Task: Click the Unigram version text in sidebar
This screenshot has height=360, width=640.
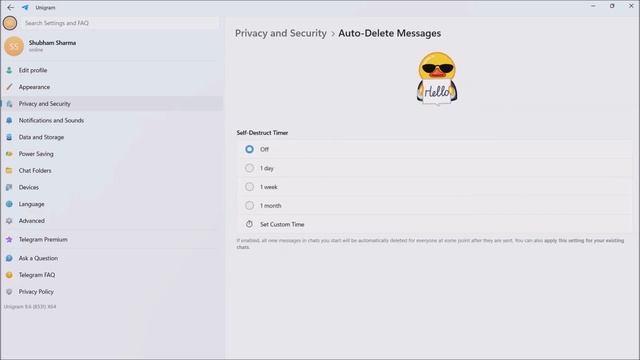Action: coord(30,307)
